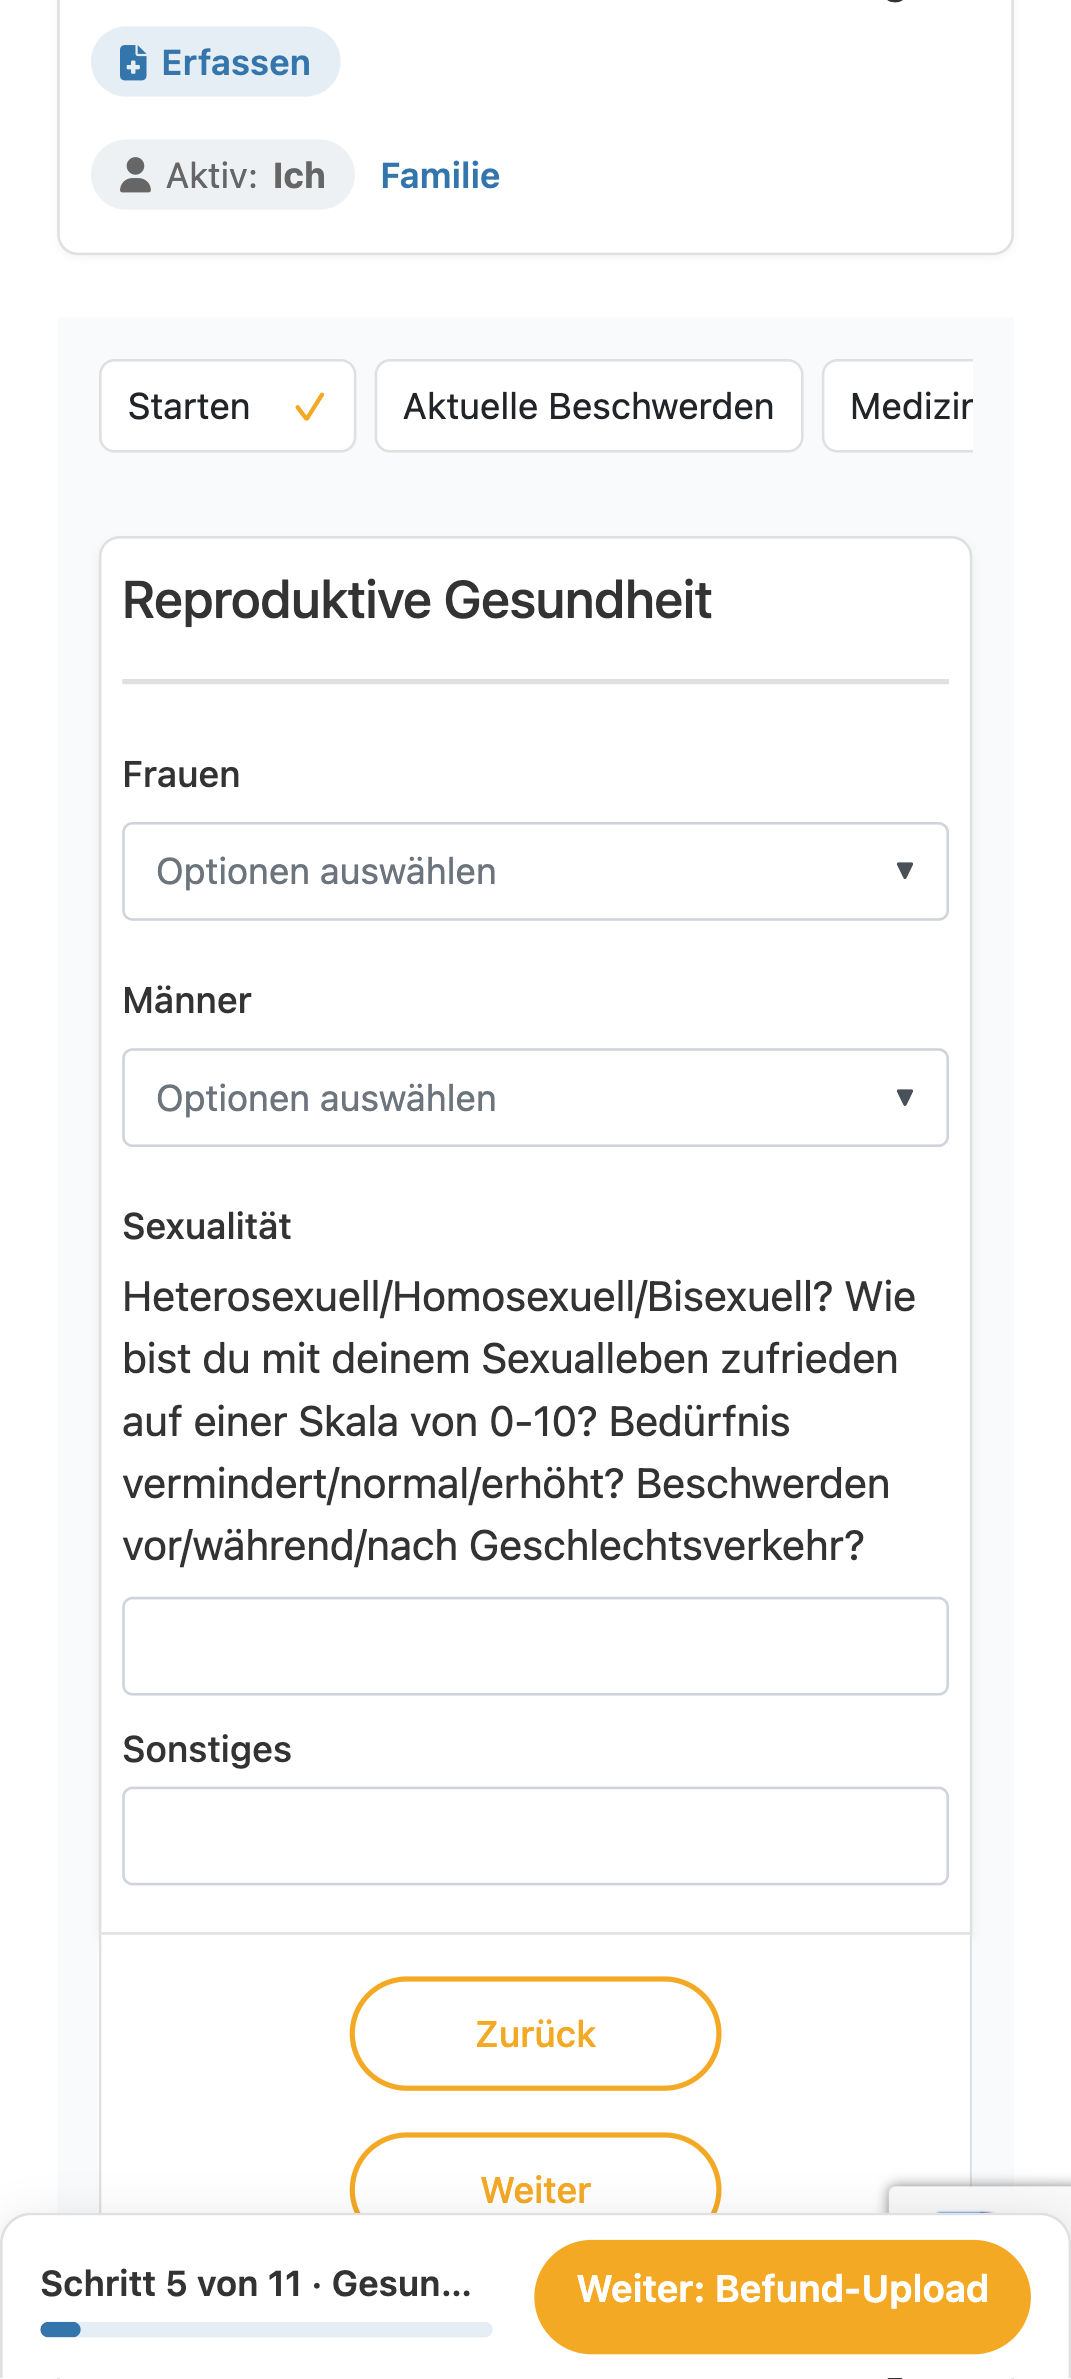This screenshot has width=1071, height=2379.
Task: Click the Frauen dropdown arrow icon
Action: coord(905,871)
